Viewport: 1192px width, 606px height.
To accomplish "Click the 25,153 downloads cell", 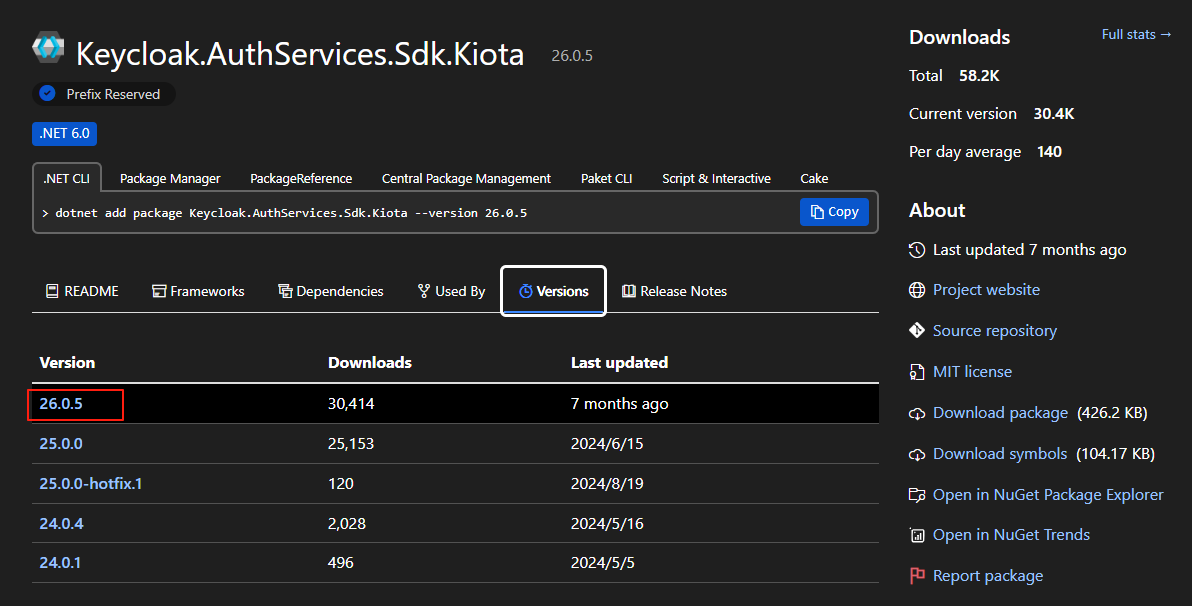I will (350, 443).
